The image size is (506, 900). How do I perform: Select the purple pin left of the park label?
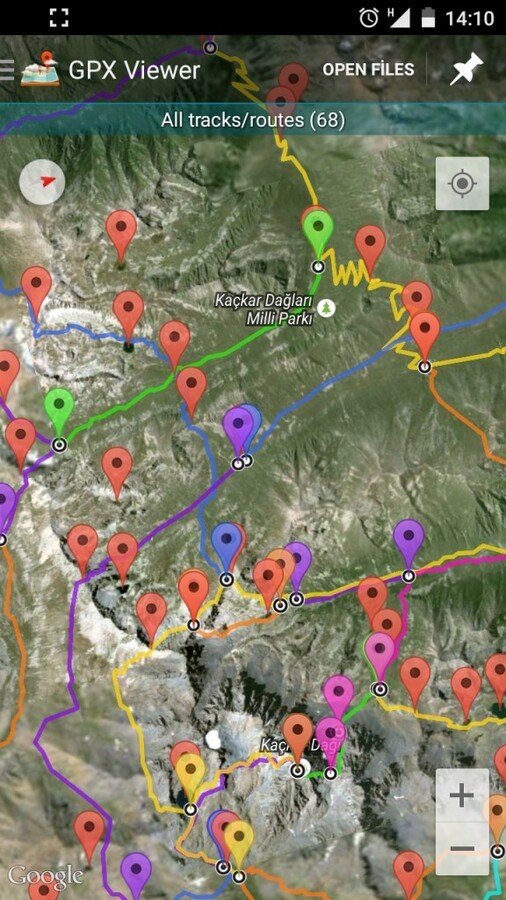[x=237, y=430]
